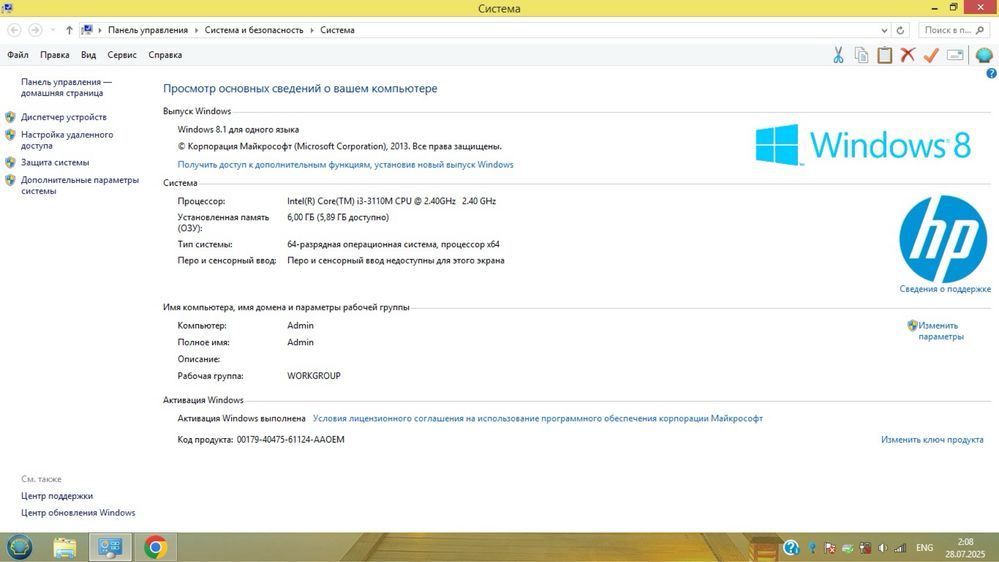This screenshot has width=999, height=562.
Task: Click Панель управления breadcrumb in address bar
Action: point(148,30)
